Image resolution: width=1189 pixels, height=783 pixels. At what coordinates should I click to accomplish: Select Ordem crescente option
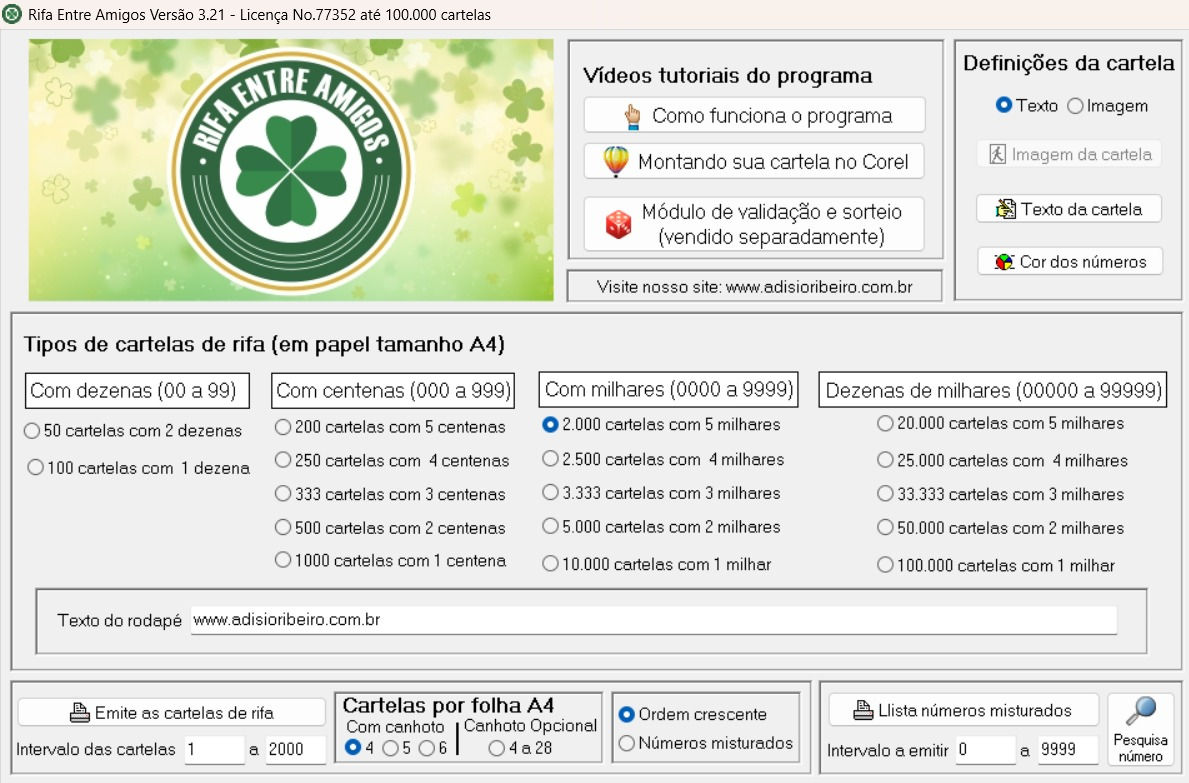pyautogui.click(x=626, y=714)
